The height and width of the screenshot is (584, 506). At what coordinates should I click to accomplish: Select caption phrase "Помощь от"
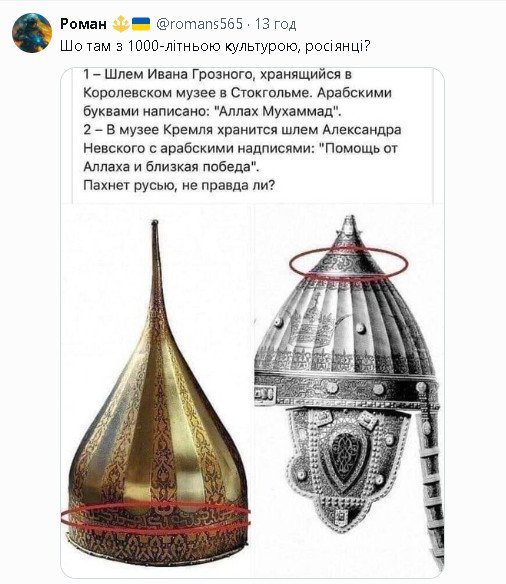[x=362, y=148]
